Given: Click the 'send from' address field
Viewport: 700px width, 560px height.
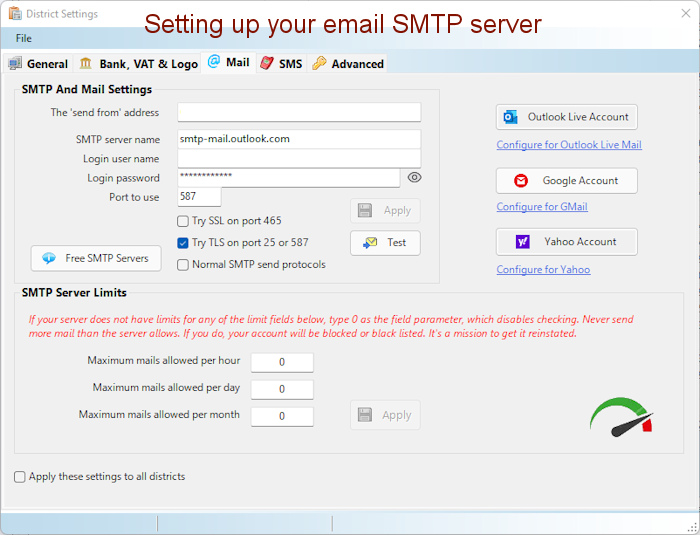Looking at the screenshot, I should pyautogui.click(x=299, y=112).
